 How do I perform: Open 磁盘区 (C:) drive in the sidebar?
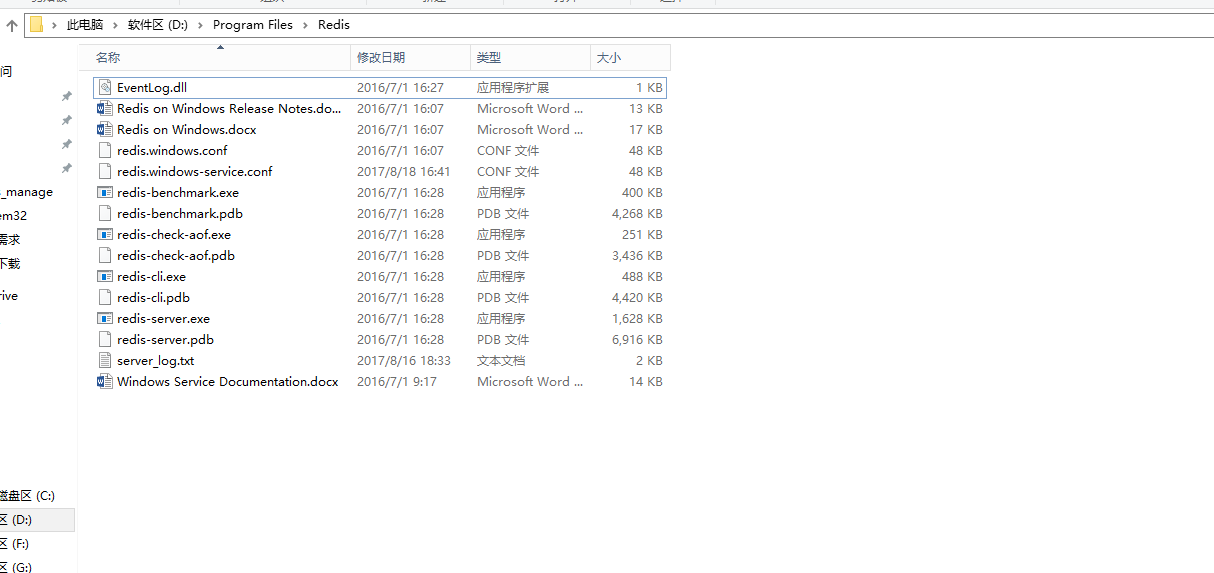pos(28,496)
